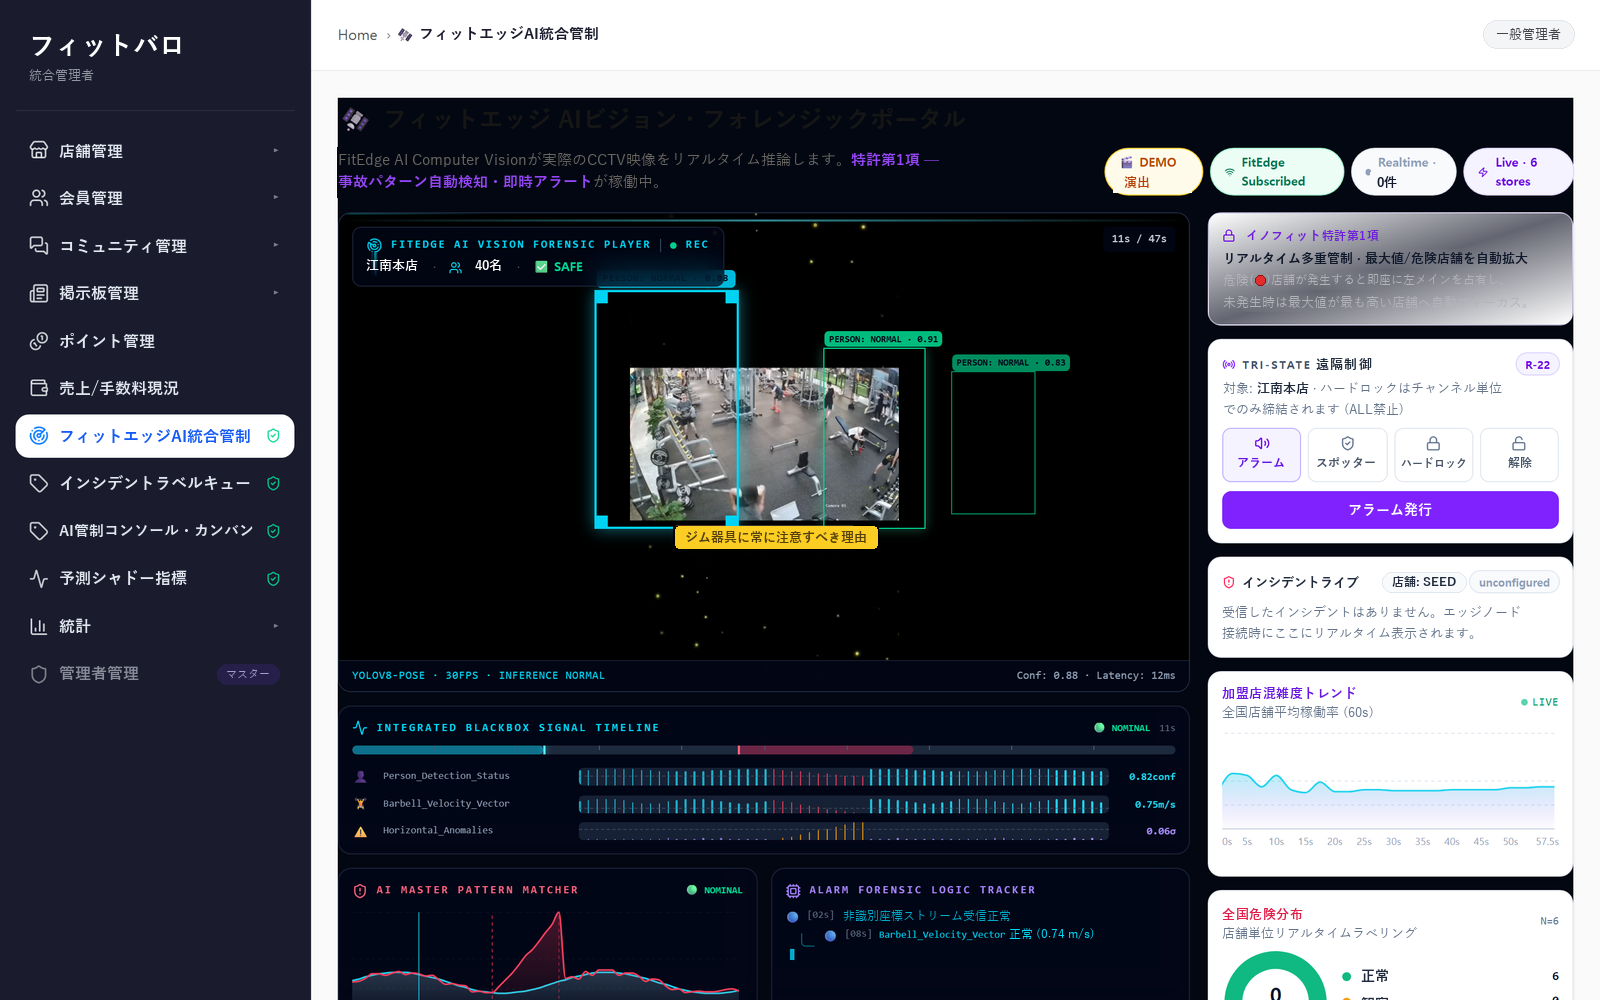The width and height of the screenshot is (1600, 1000).
Task: Open the 管理者管理 menu
Action: point(155,674)
